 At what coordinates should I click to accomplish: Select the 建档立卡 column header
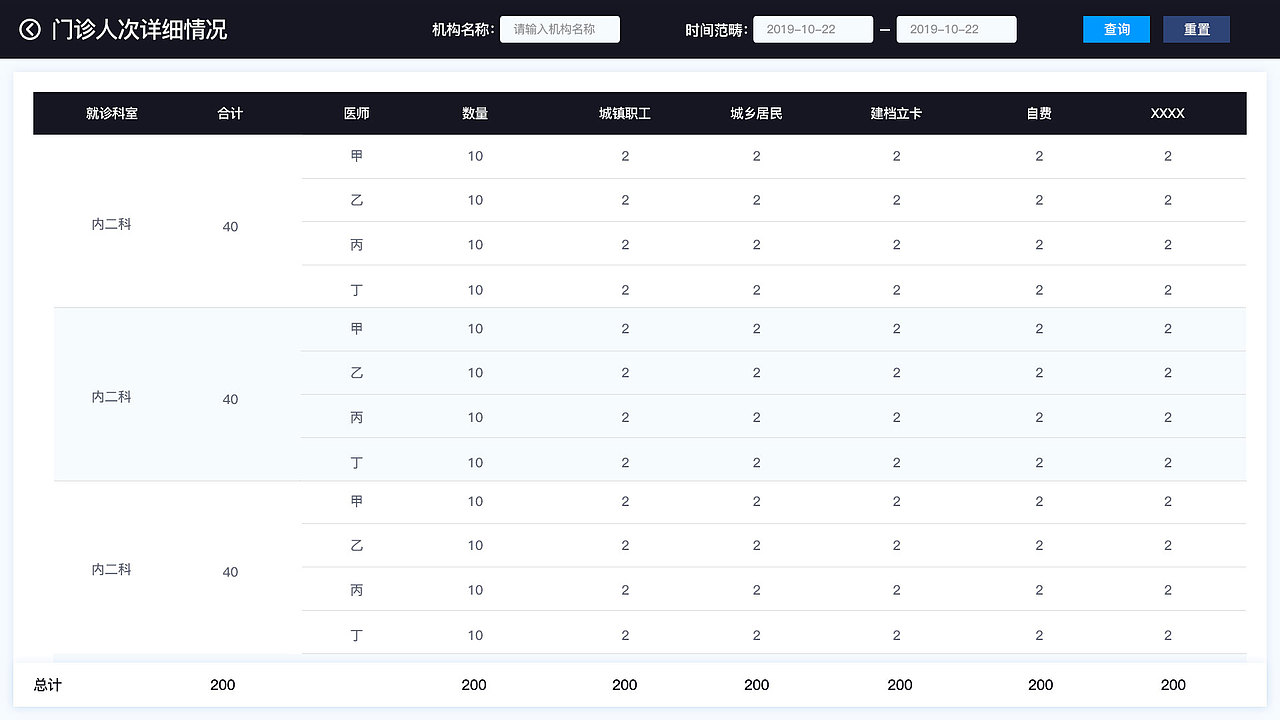coord(896,114)
